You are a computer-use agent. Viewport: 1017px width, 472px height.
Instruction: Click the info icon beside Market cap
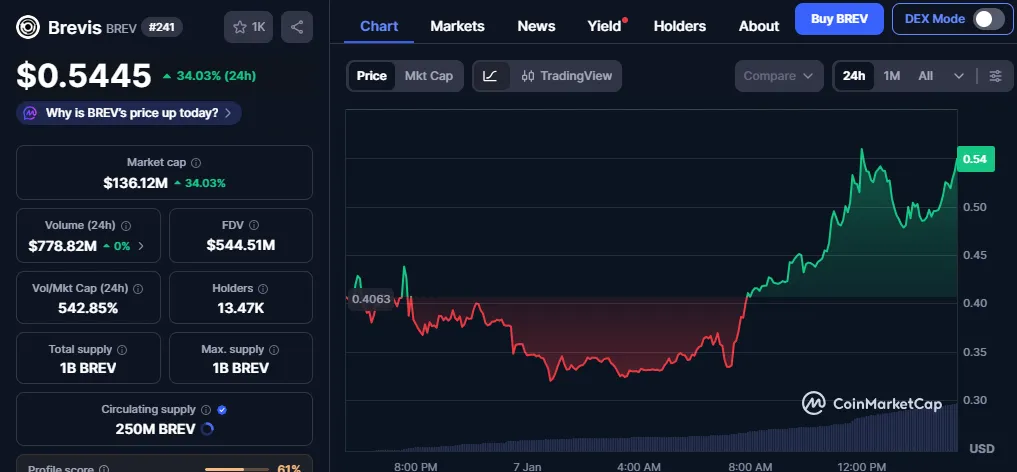196,163
